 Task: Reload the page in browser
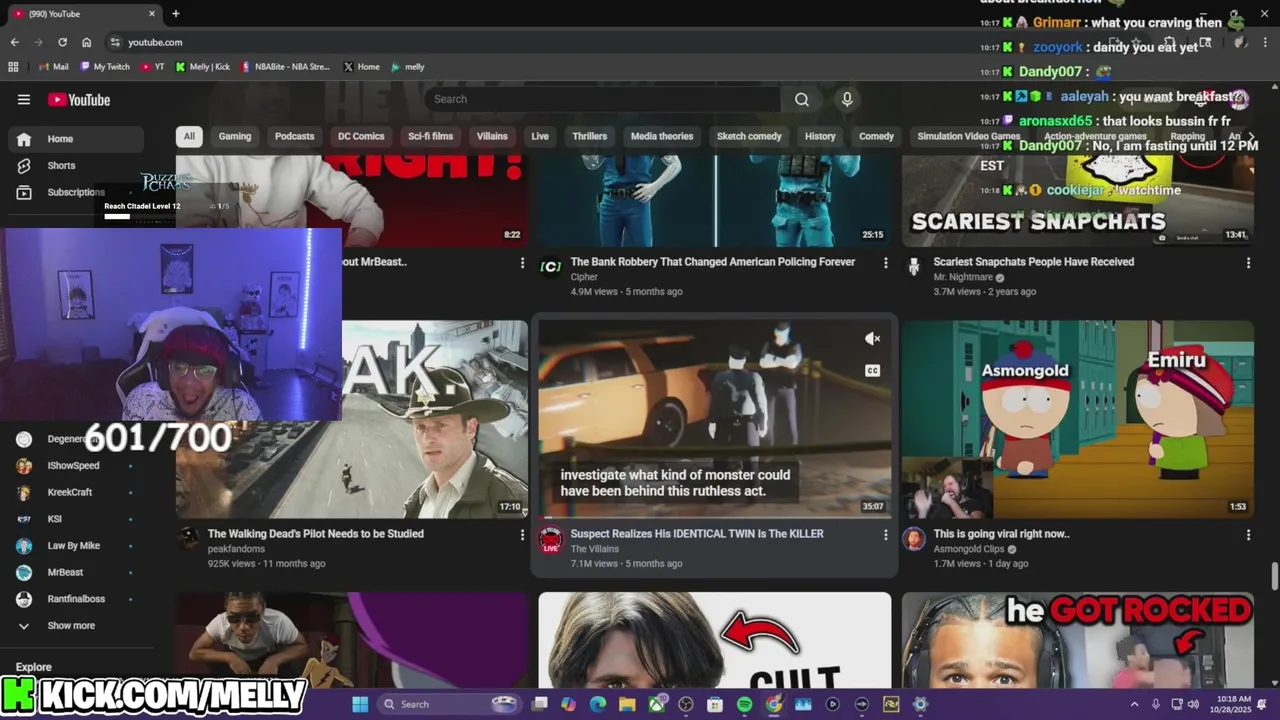62,42
